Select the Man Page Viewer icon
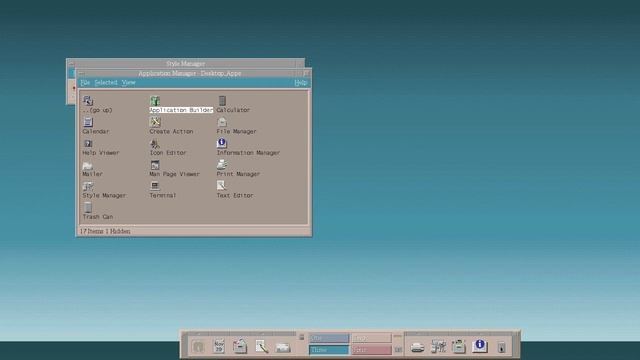 point(155,164)
